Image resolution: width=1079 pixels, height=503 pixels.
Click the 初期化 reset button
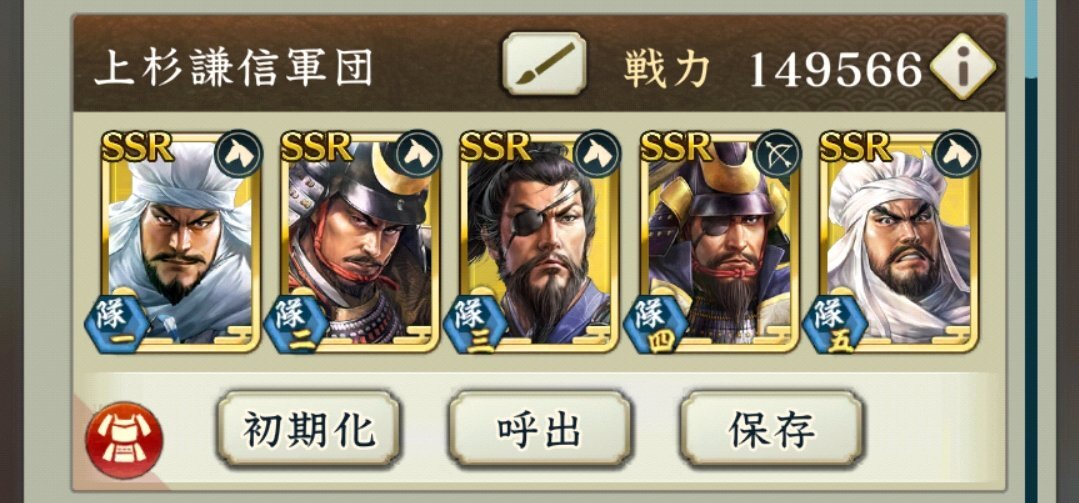[x=308, y=430]
